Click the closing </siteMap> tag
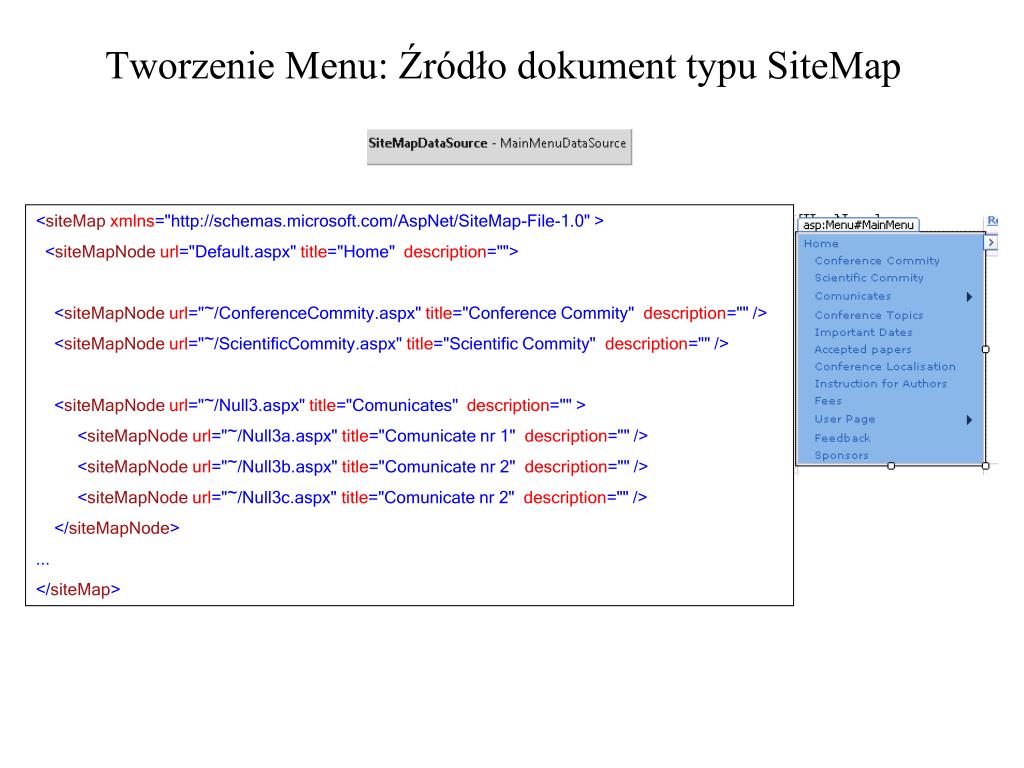The width and height of the screenshot is (1024, 768). point(78,590)
